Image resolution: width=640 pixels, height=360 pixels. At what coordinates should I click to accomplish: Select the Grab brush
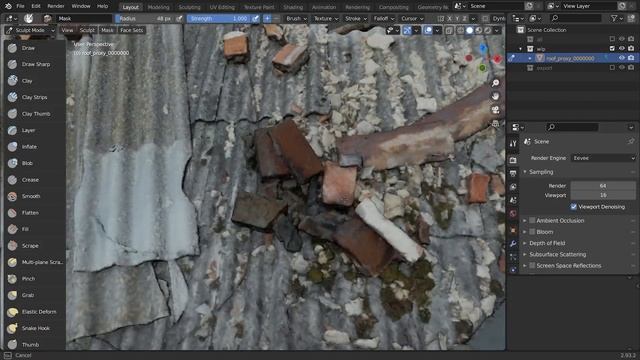click(34, 295)
